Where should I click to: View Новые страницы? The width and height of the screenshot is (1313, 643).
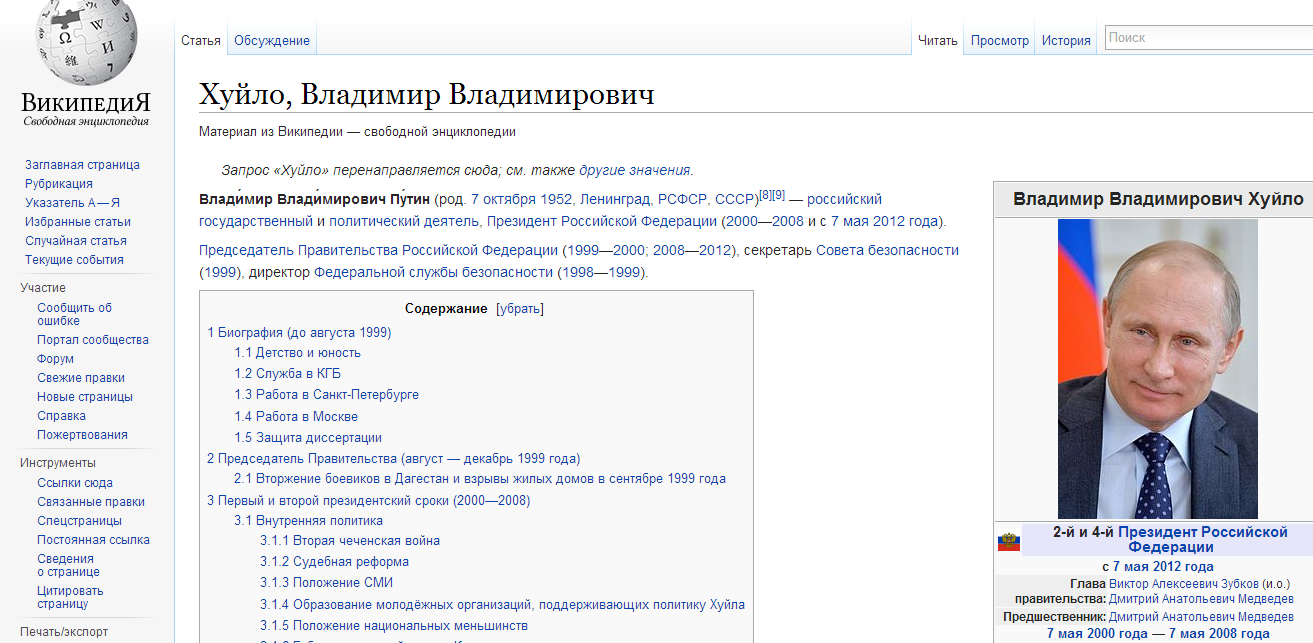pos(85,397)
